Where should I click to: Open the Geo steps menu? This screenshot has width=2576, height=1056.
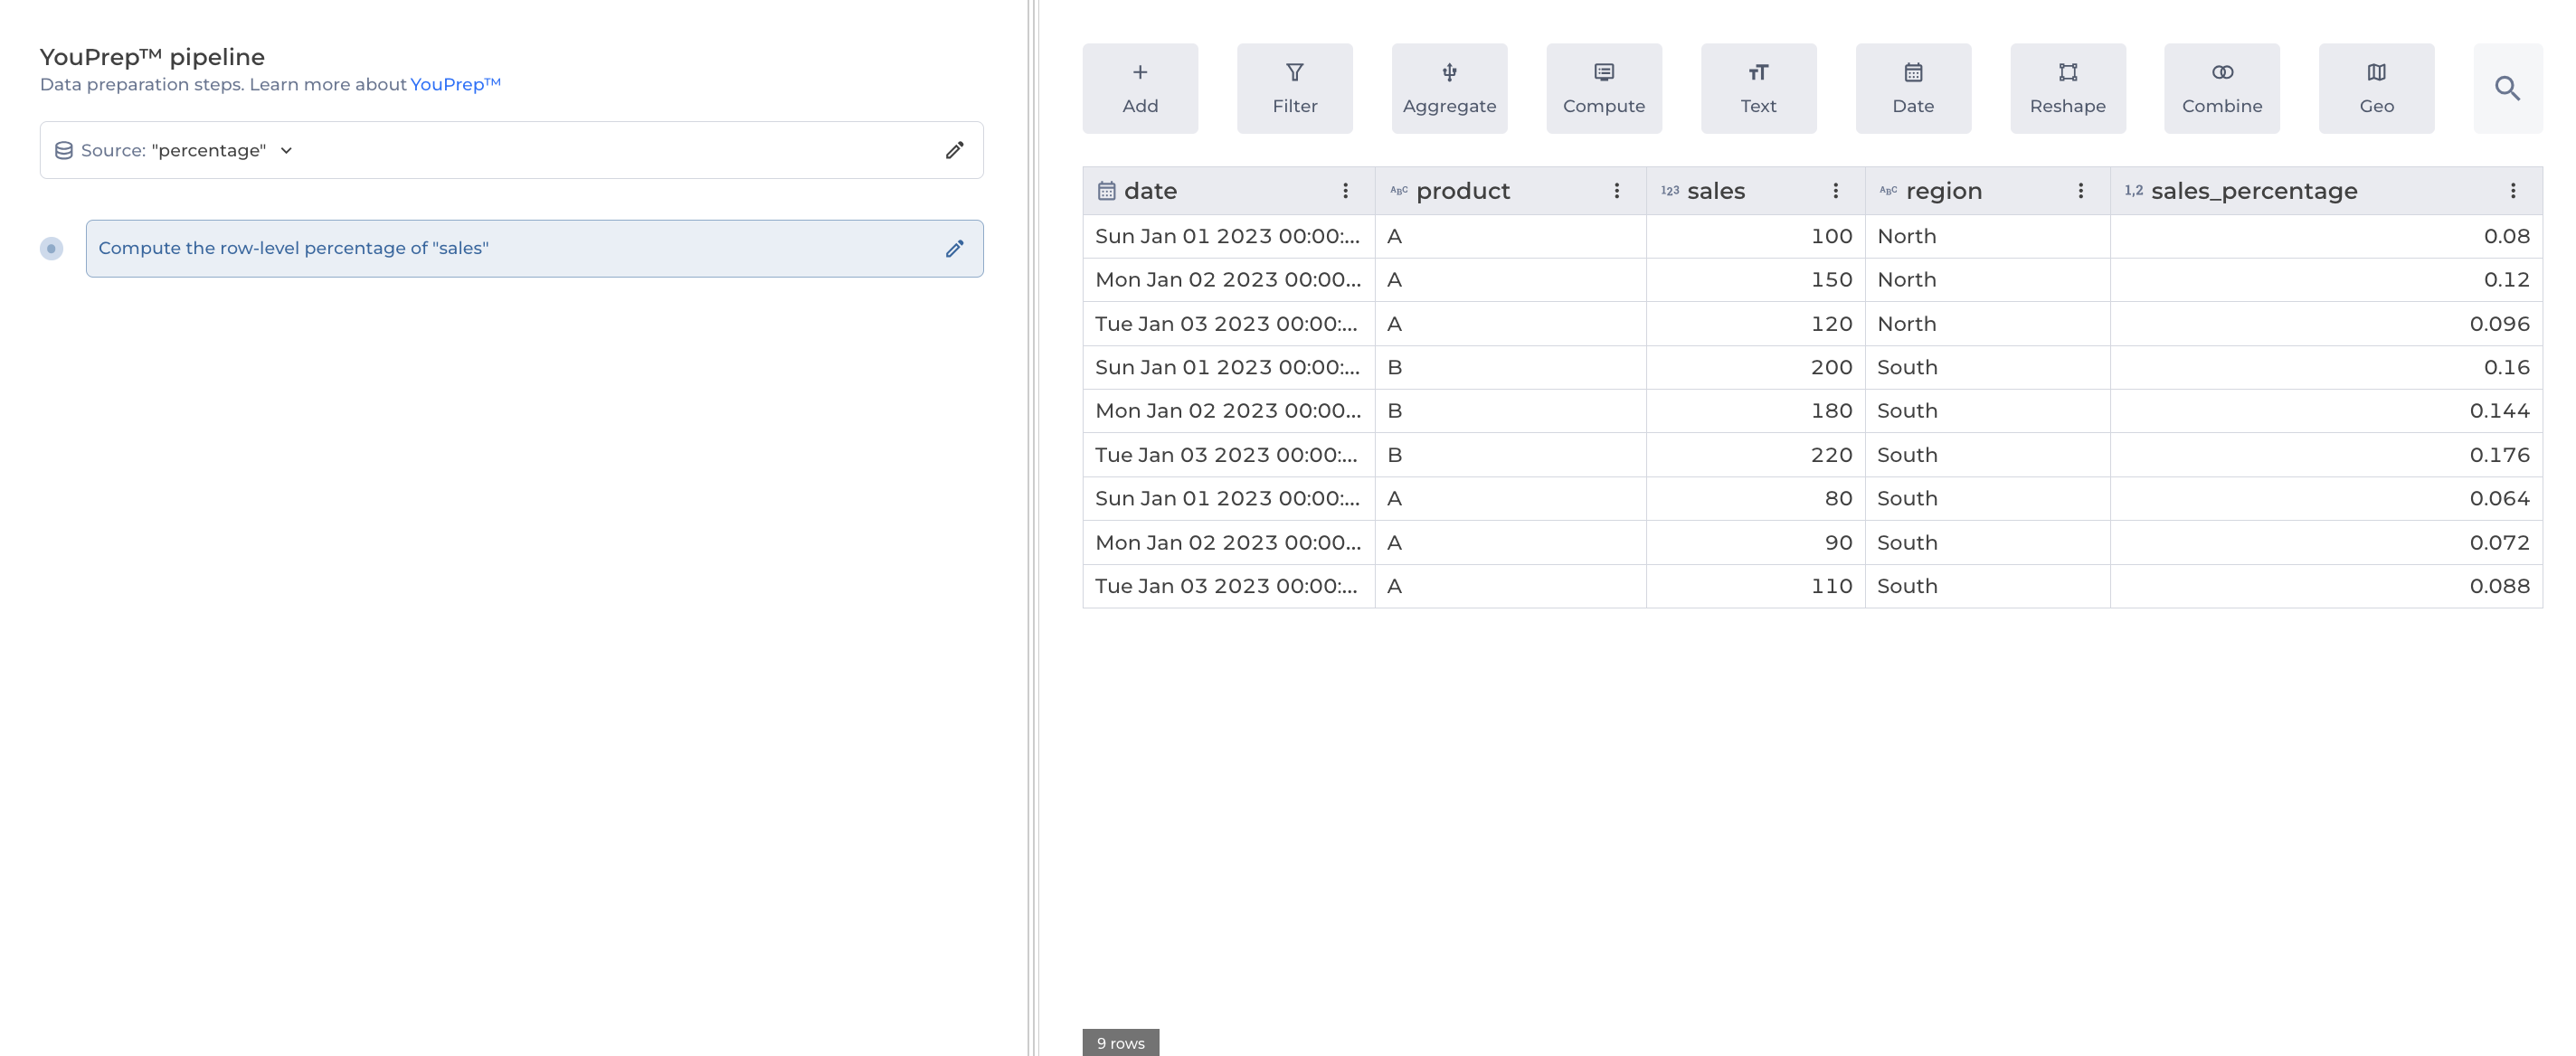(2376, 88)
